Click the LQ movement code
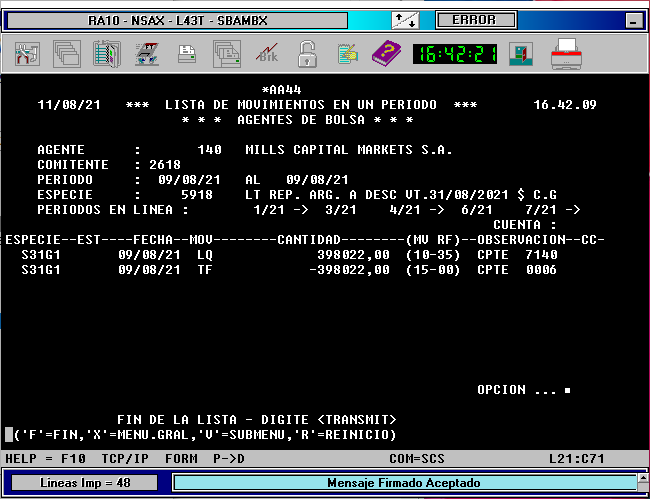Image resolution: width=650 pixels, height=499 pixels. click(205, 254)
